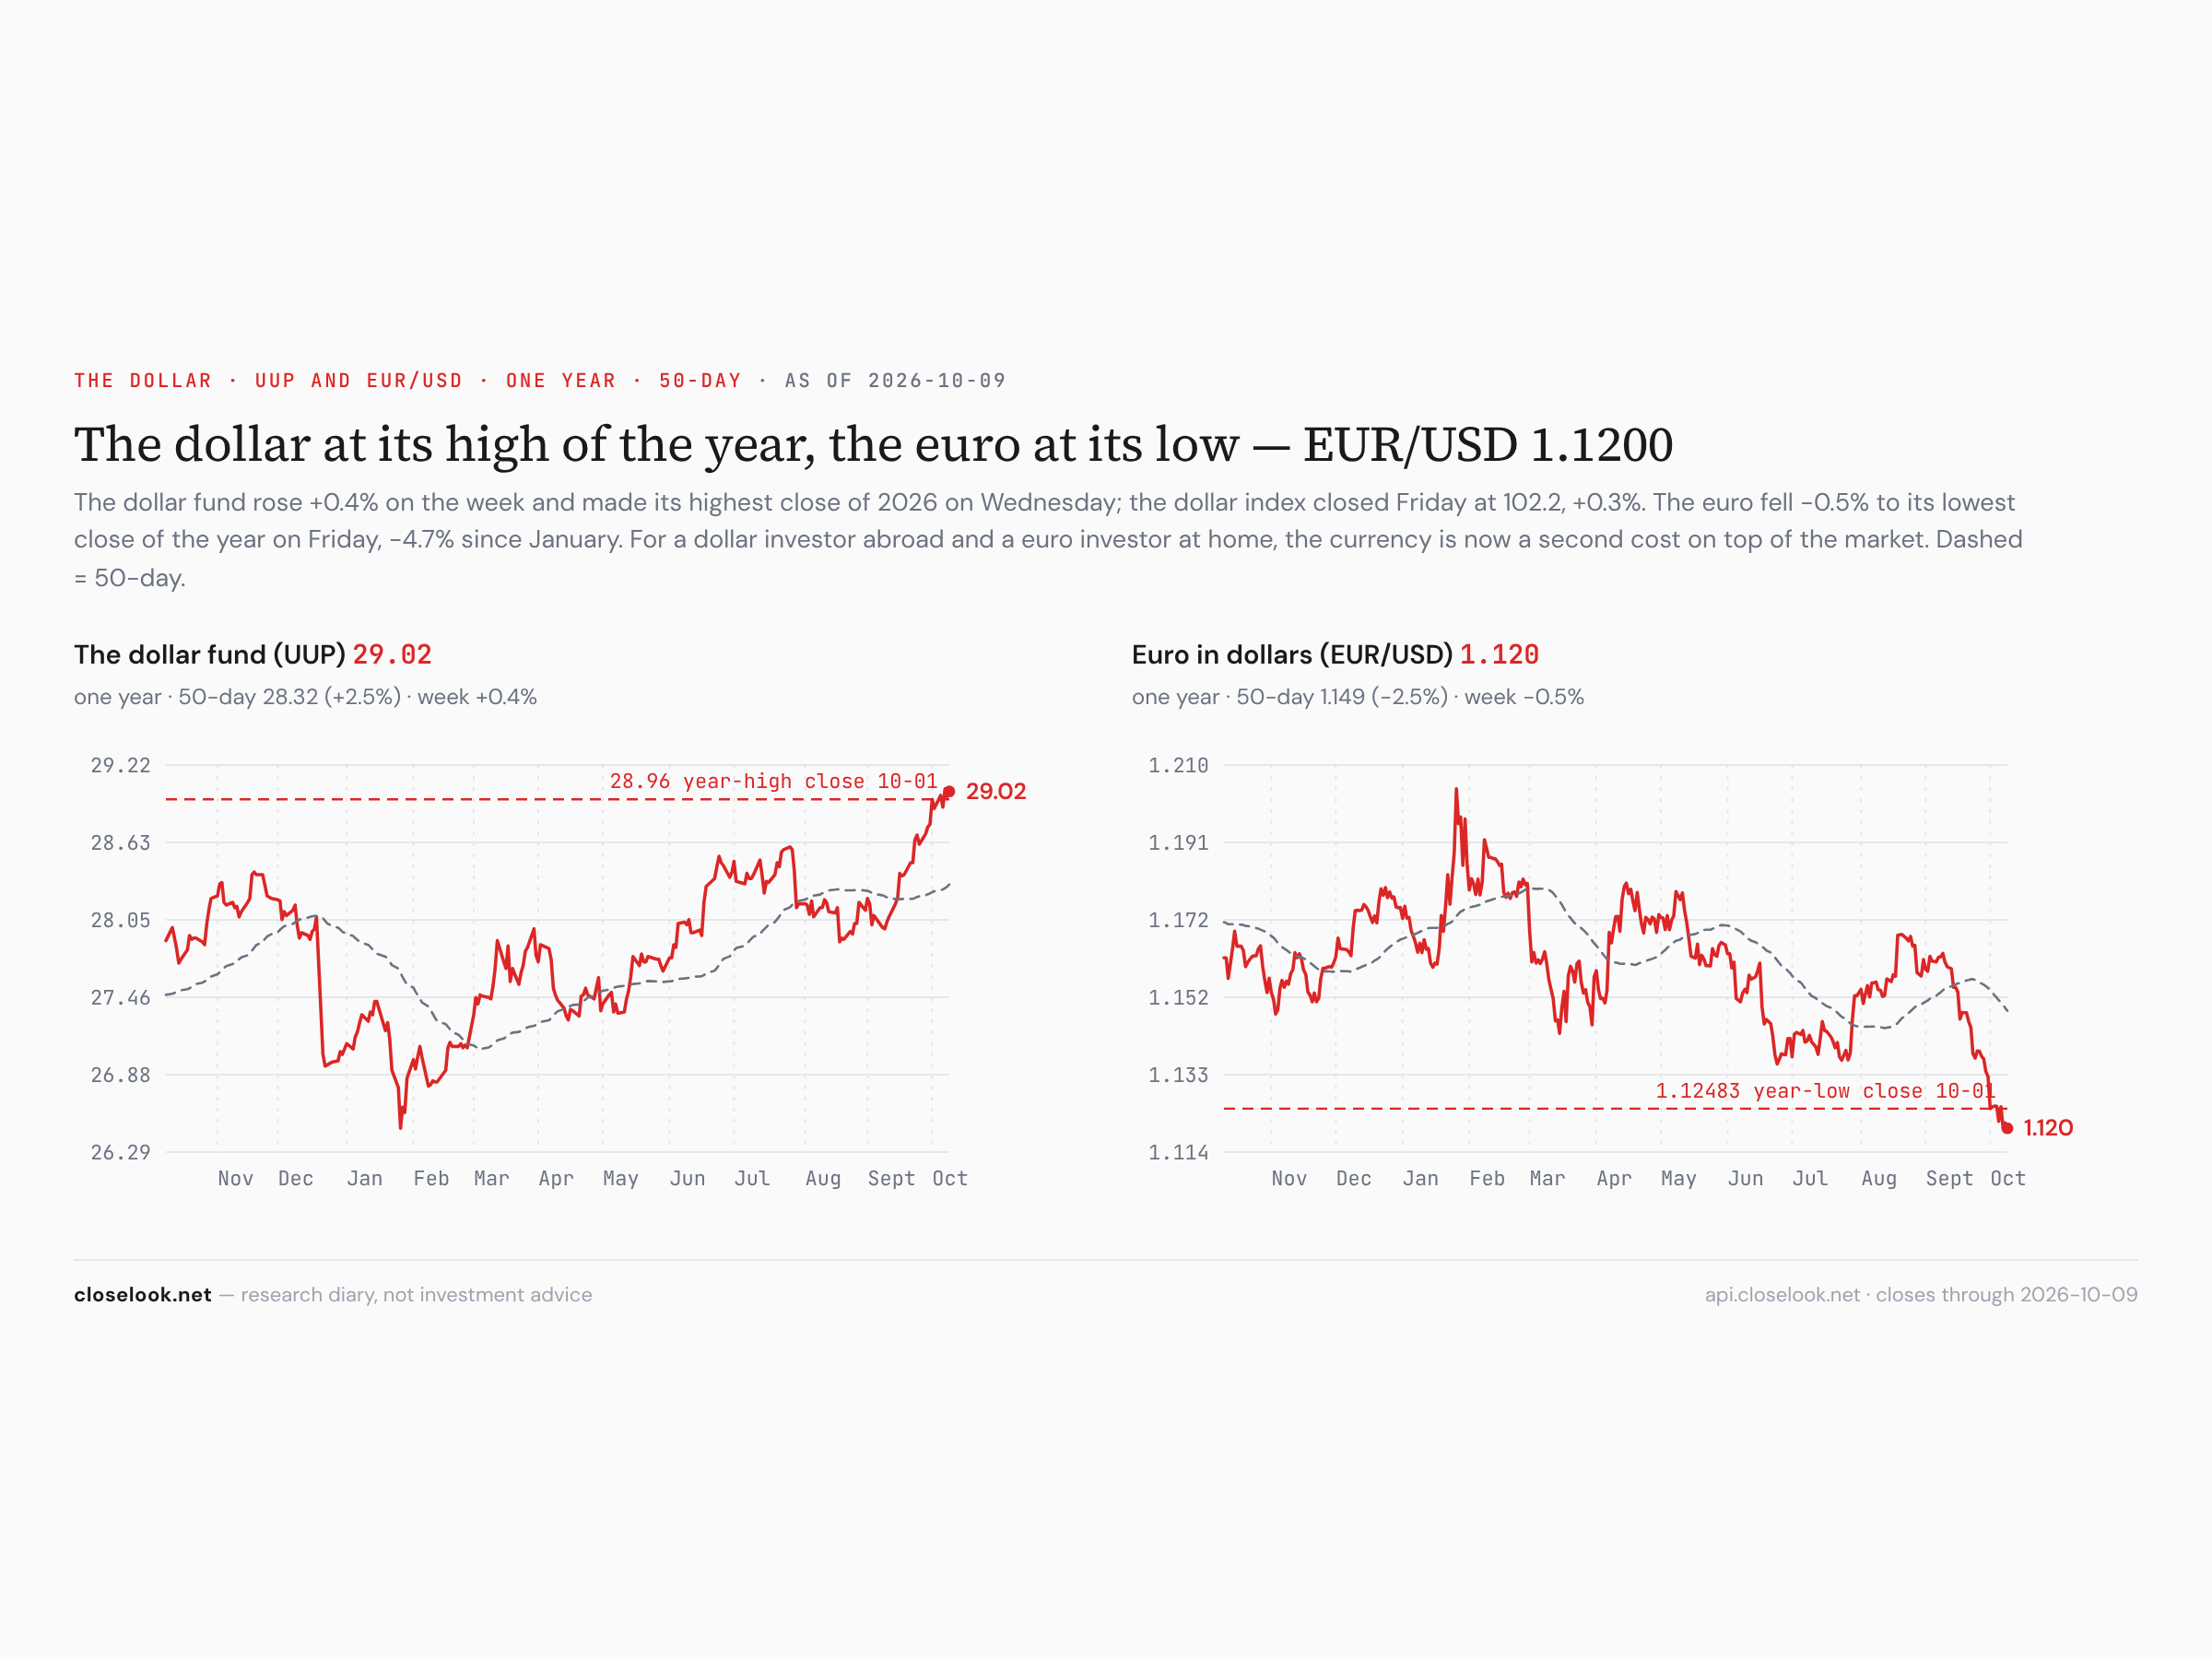Click the UUP subtitle with 50-day 28.32
Screen dimensions: 2212x1659
click(x=305, y=697)
